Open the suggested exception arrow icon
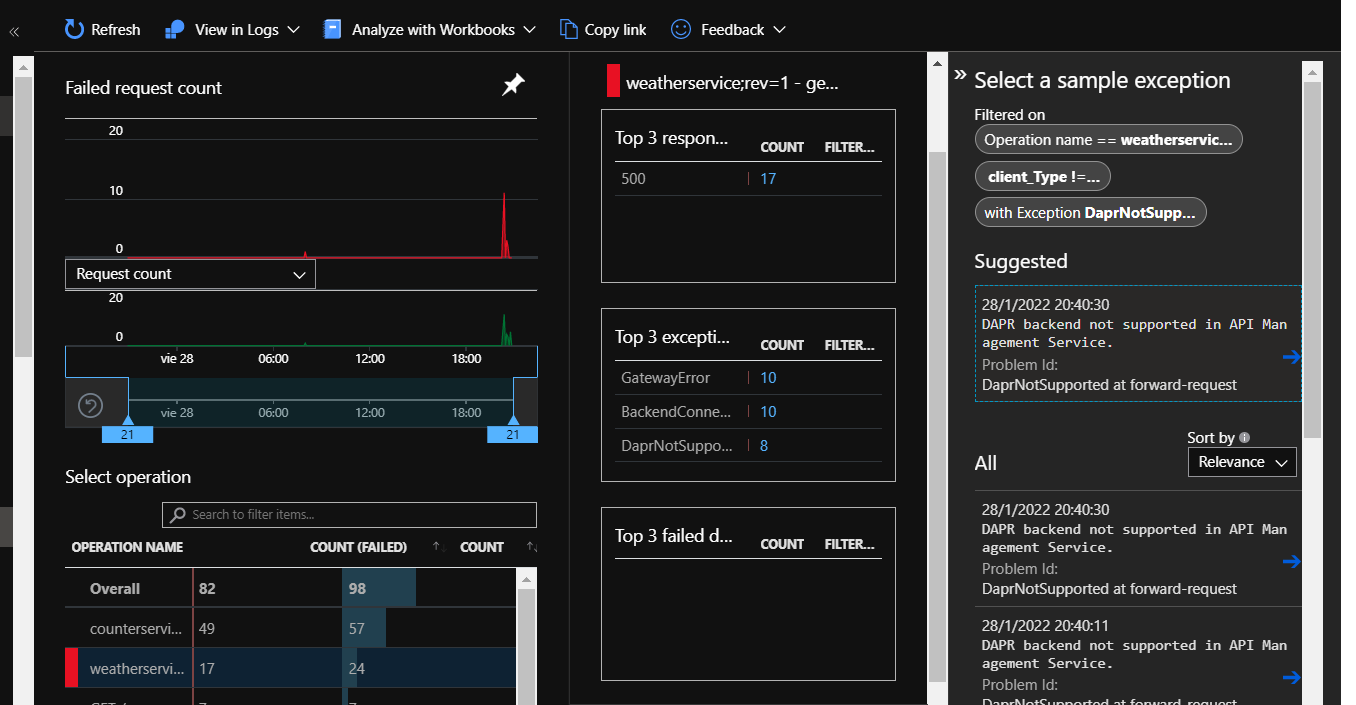 coord(1291,357)
